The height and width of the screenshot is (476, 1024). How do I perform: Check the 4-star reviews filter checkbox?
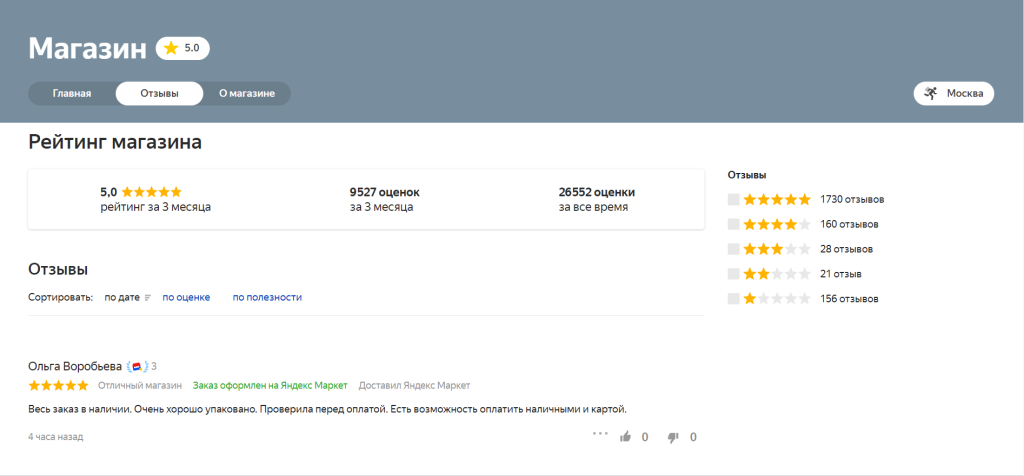pyautogui.click(x=734, y=224)
